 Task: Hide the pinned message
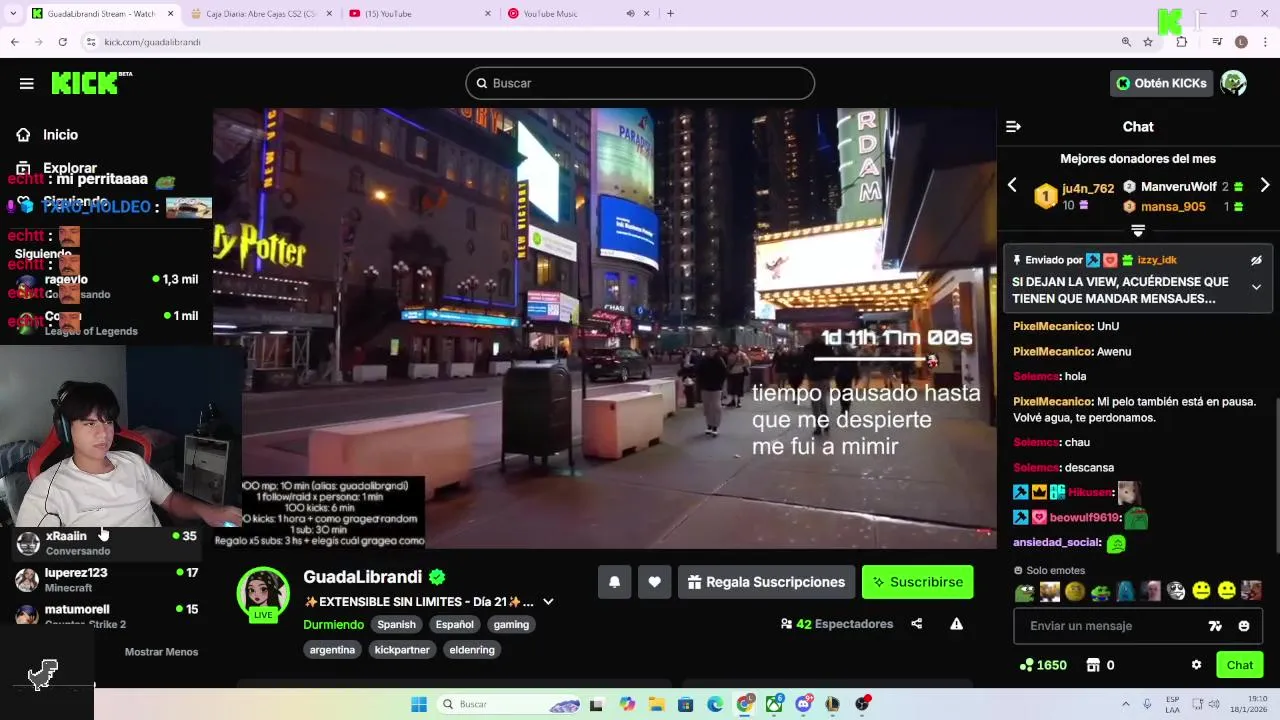point(1256,261)
